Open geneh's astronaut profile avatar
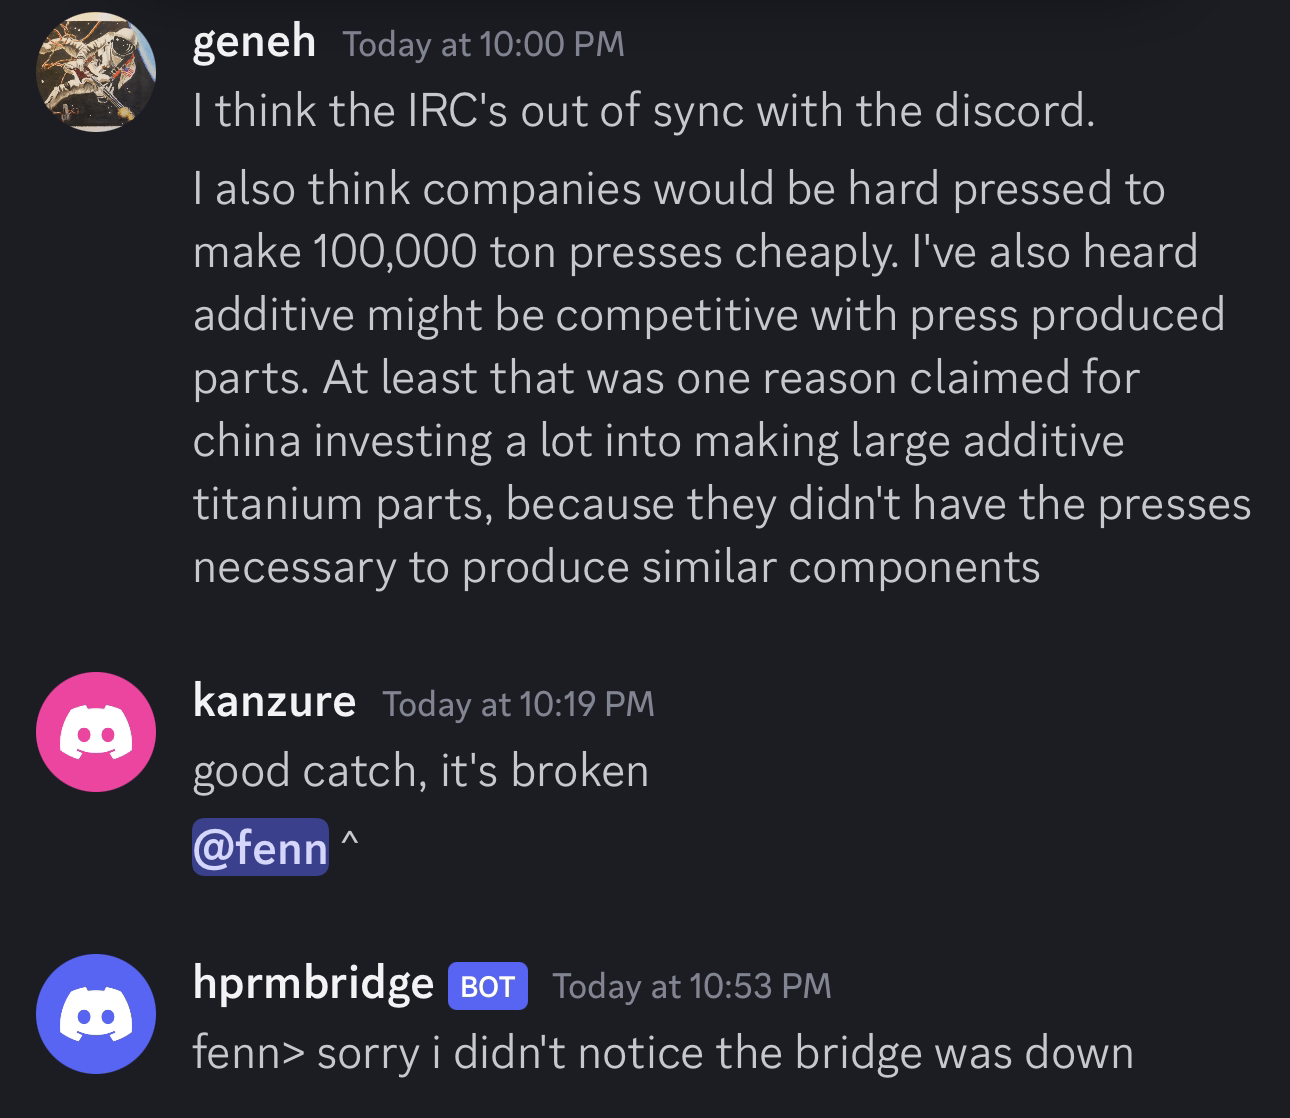This screenshot has height=1118, width=1290. (x=96, y=74)
